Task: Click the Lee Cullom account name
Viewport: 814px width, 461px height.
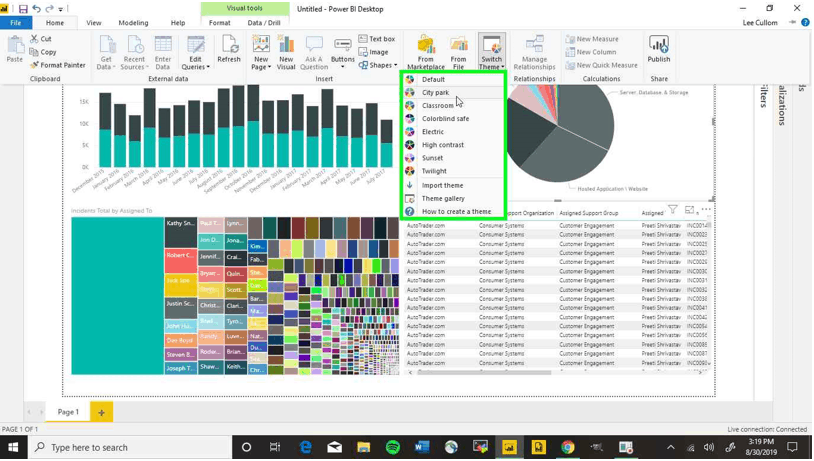Action: pyautogui.click(x=760, y=23)
